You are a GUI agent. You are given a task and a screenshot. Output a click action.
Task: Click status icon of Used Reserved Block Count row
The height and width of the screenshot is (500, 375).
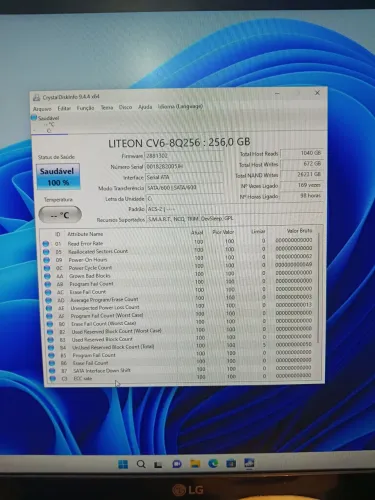[x=50, y=340]
